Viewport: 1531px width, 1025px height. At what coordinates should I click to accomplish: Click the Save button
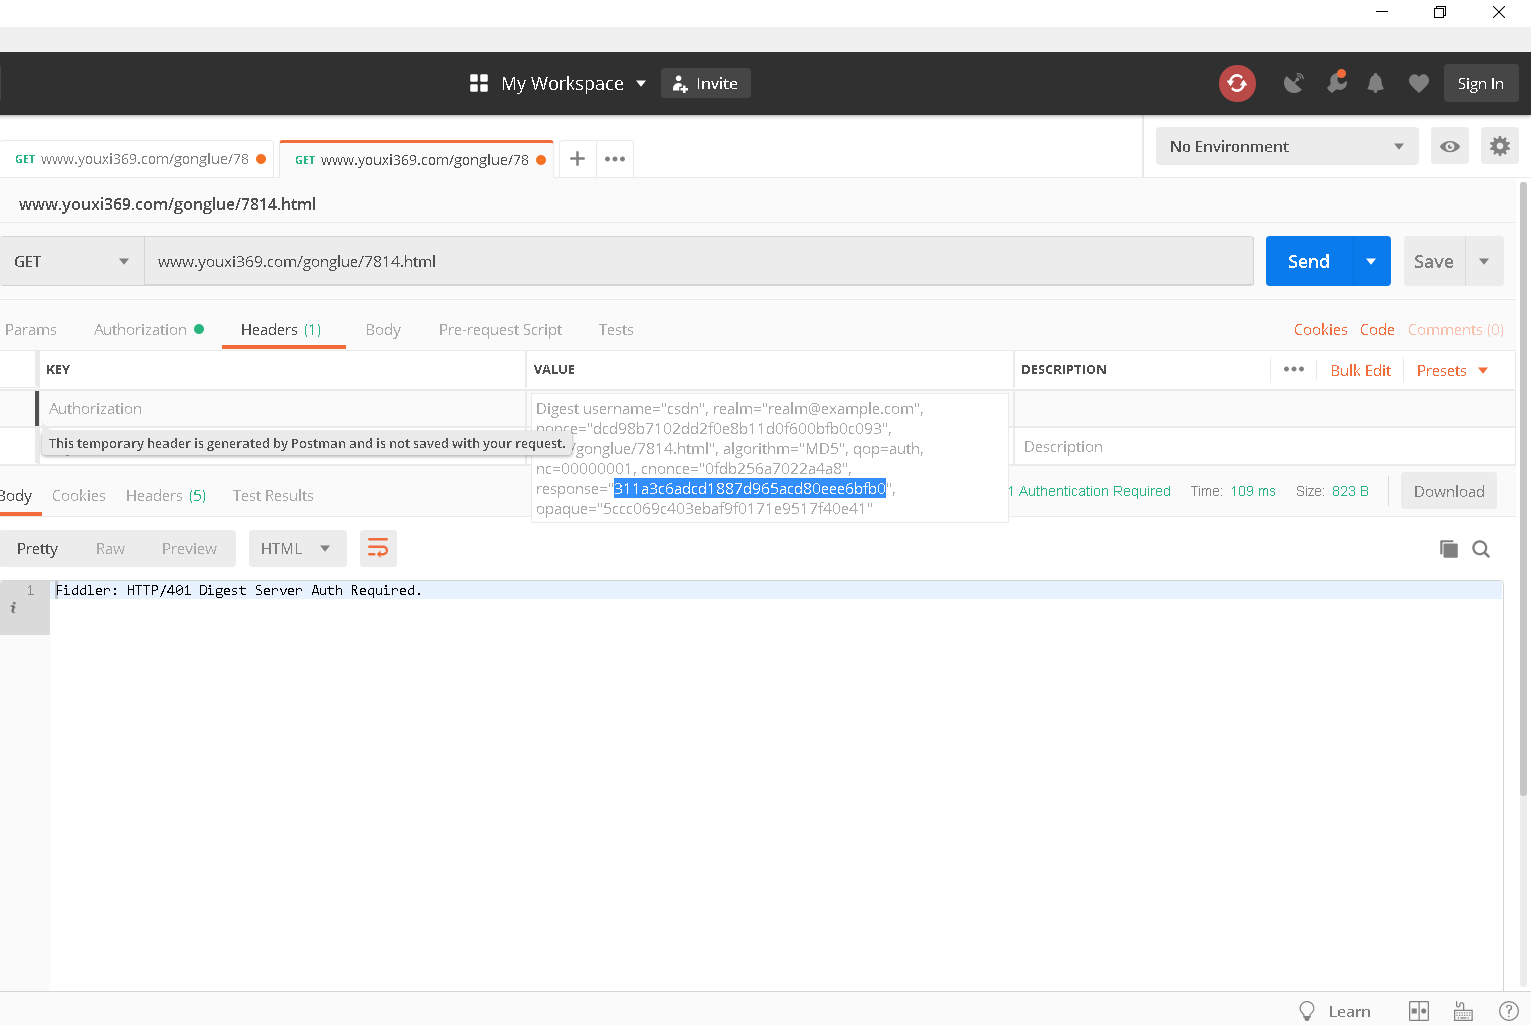tap(1434, 261)
